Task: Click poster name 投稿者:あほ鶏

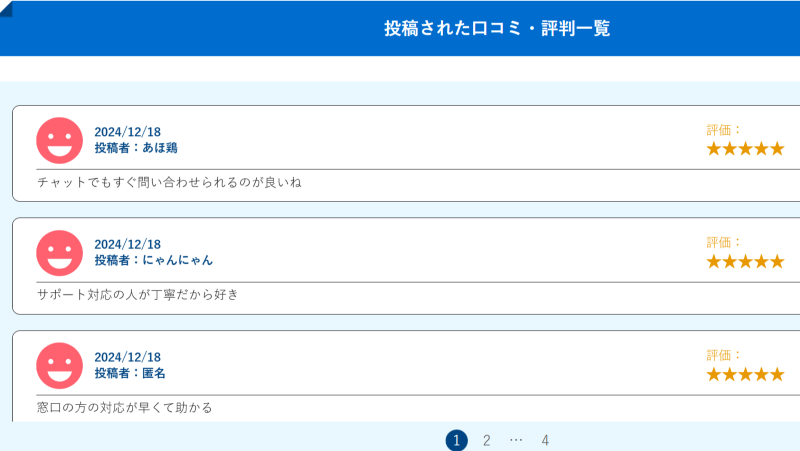Action: click(136, 148)
